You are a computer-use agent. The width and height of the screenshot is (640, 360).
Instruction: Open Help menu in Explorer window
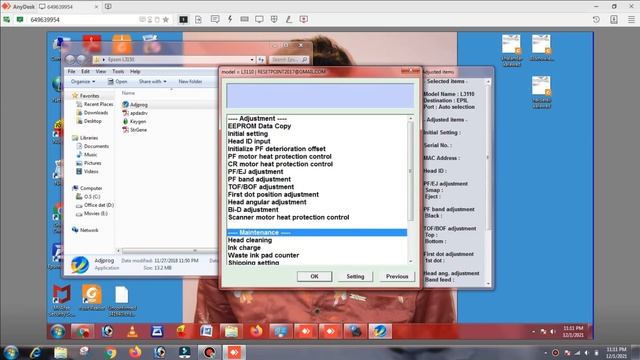135,71
